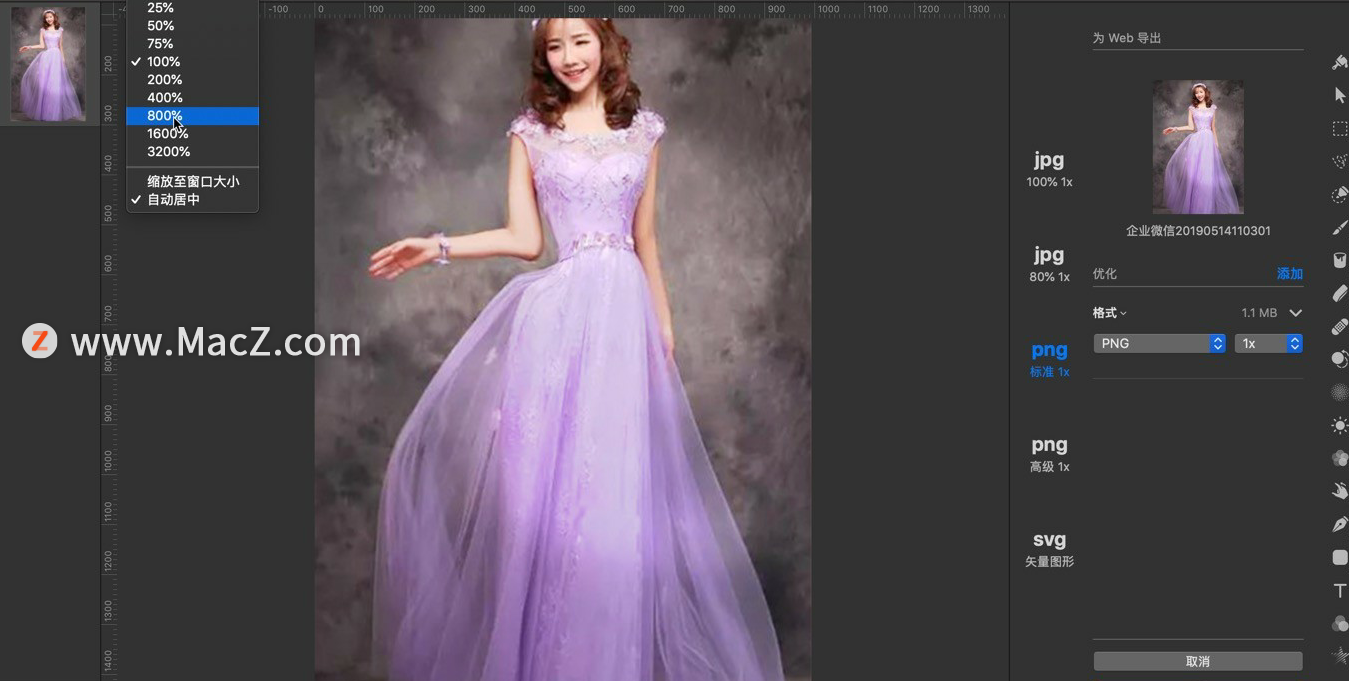The height and width of the screenshot is (681, 1349).
Task: Select the Paint brush tool
Action: 1340,227
